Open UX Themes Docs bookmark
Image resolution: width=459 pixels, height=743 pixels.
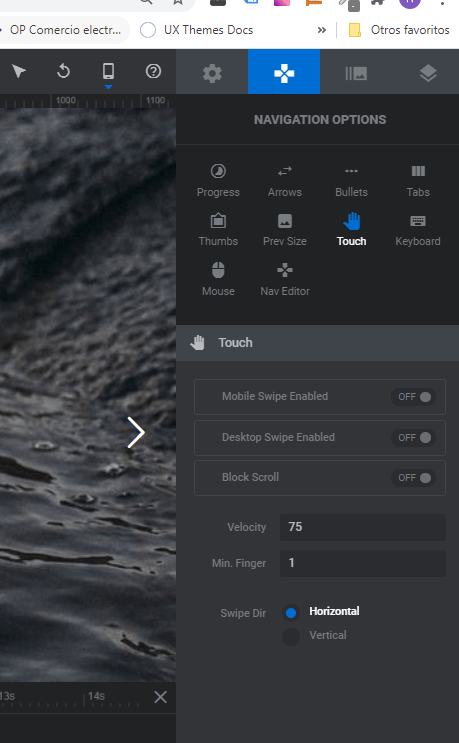[197, 30]
